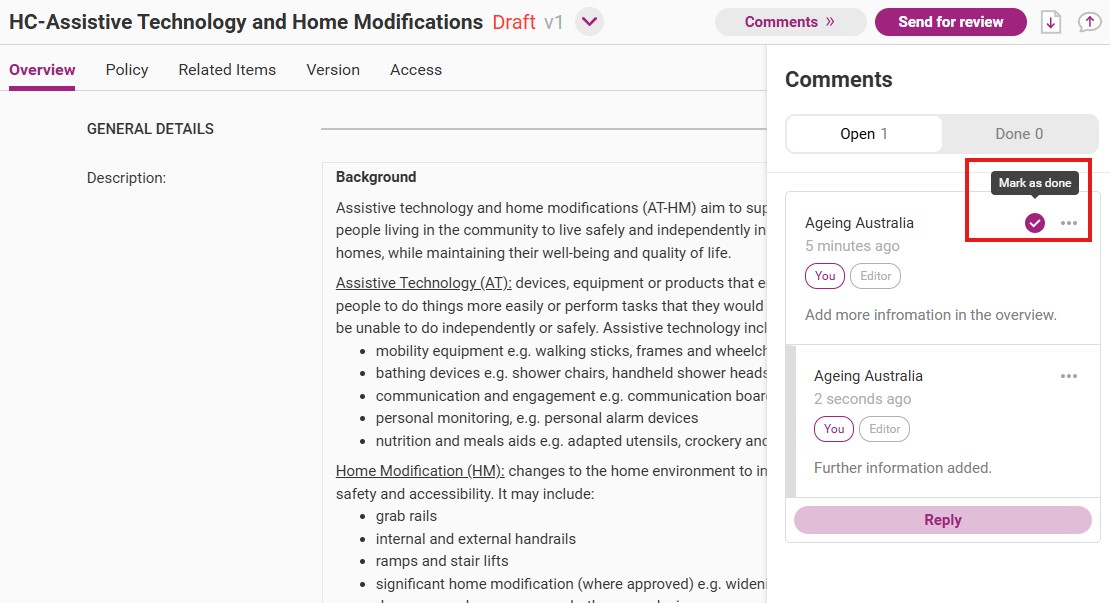Screen dimensions: 1110x603
Task: Reply to the comment thread
Action: [943, 520]
